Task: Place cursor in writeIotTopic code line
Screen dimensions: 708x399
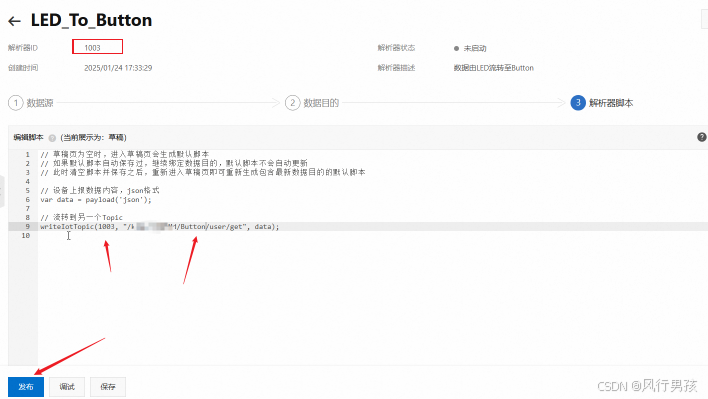Action: click(x=160, y=227)
